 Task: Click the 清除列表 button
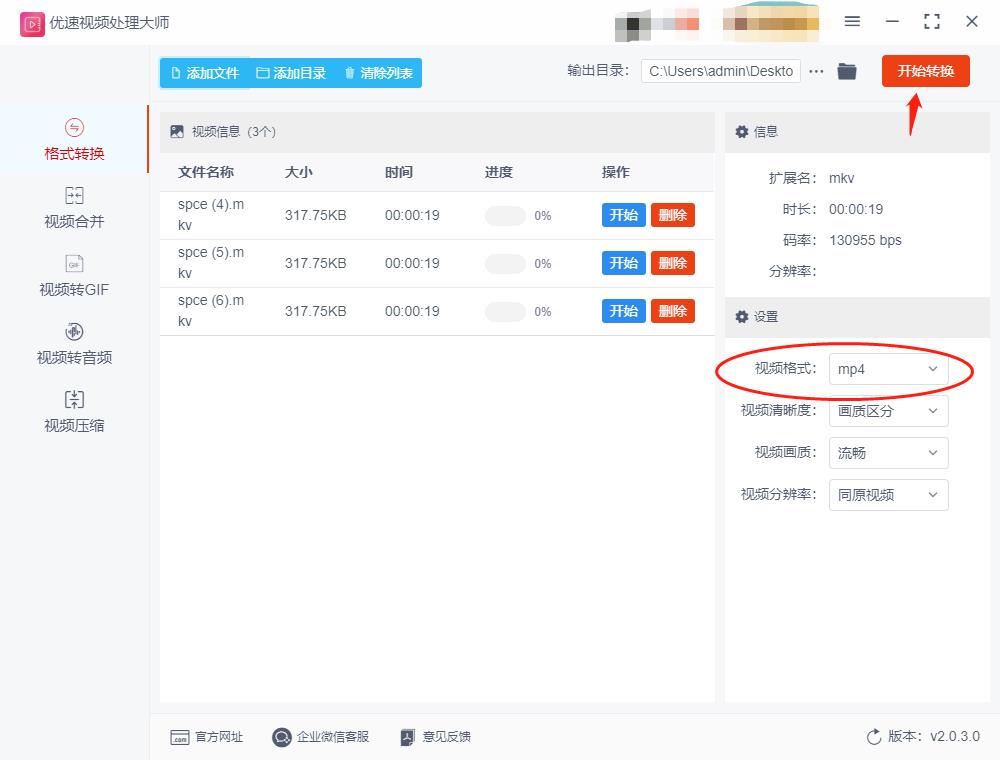(x=378, y=73)
